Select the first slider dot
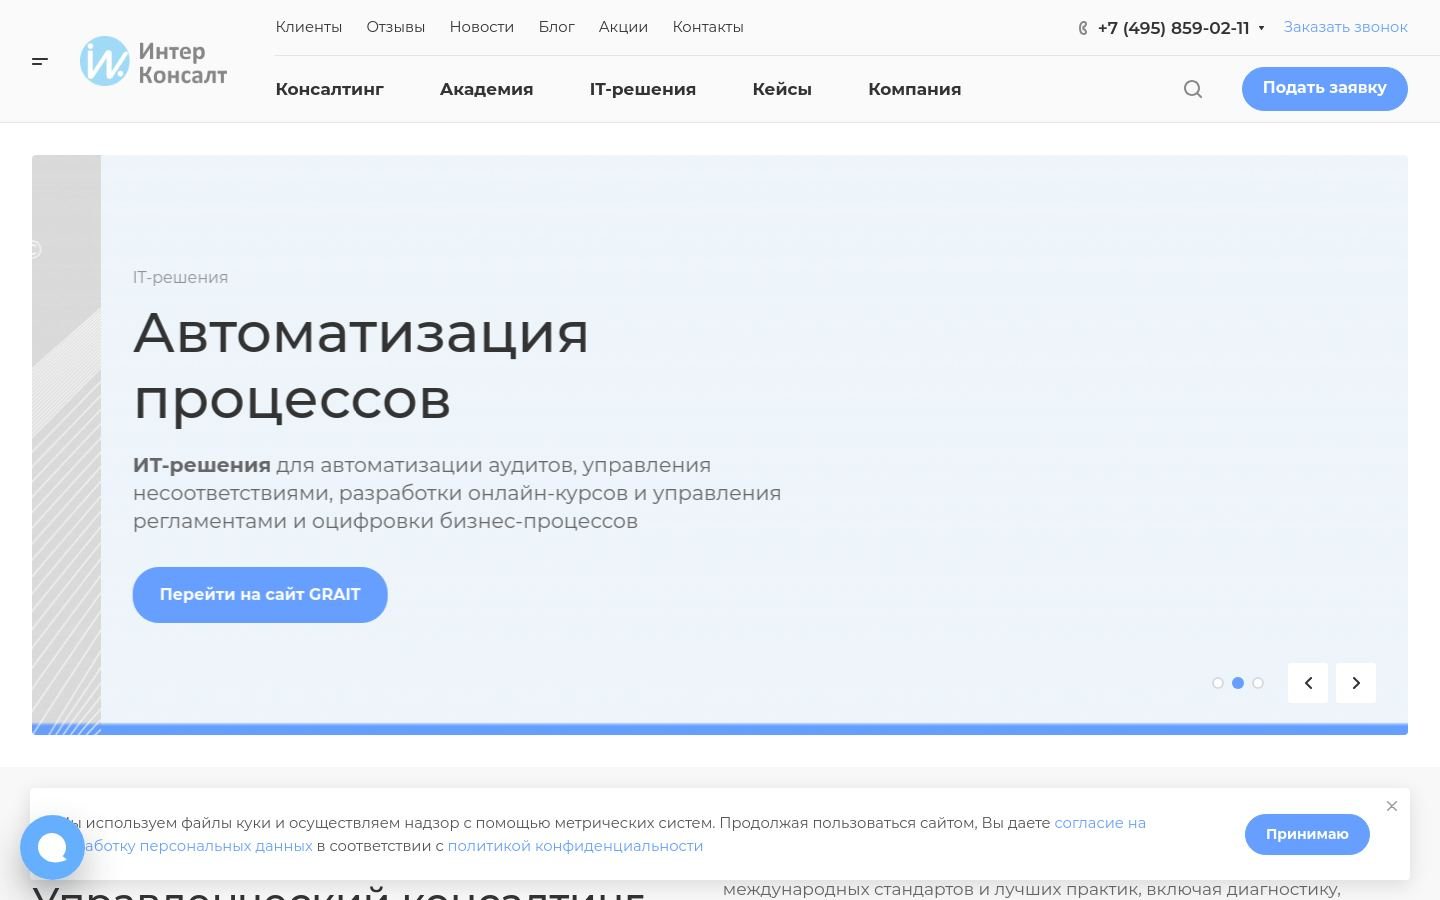Screen dimensions: 1440x900 [x=1218, y=683]
